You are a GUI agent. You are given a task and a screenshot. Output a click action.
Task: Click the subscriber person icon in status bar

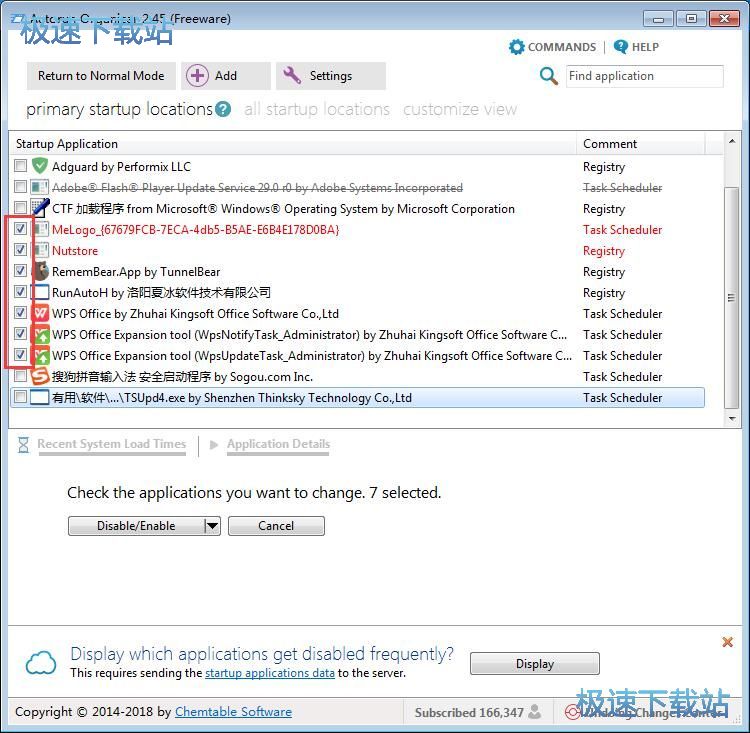tap(535, 711)
